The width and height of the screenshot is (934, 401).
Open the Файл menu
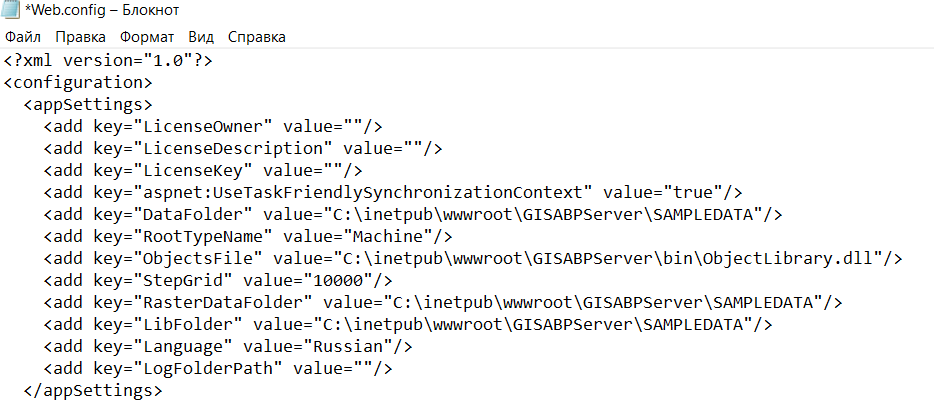[23, 37]
